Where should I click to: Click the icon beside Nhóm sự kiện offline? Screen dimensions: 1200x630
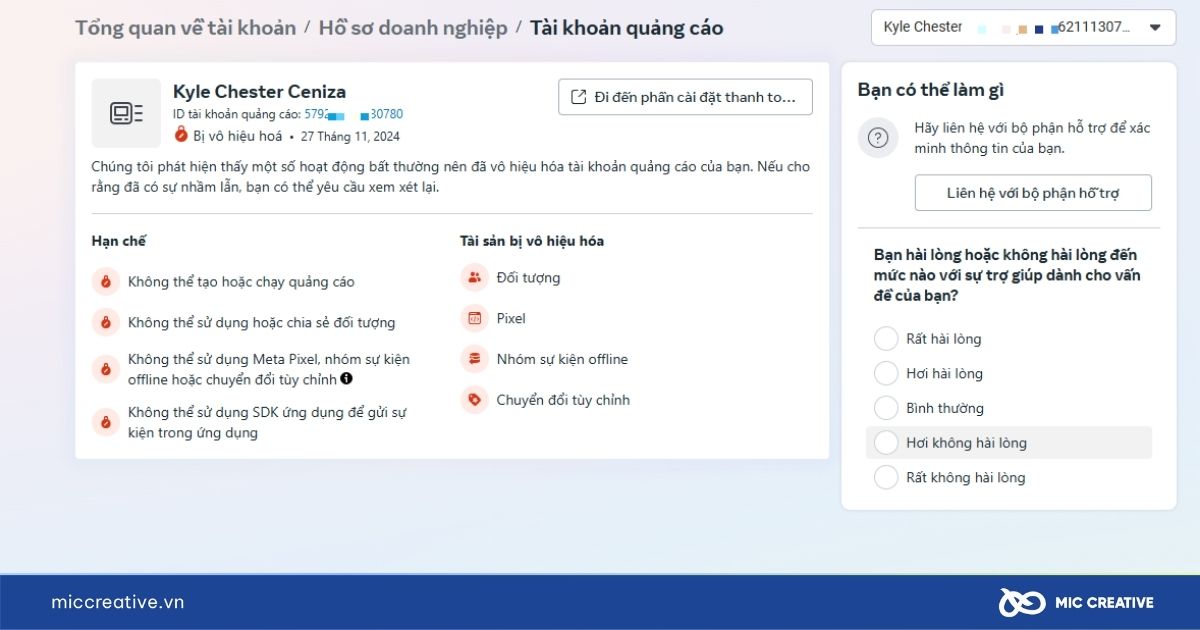[474, 359]
